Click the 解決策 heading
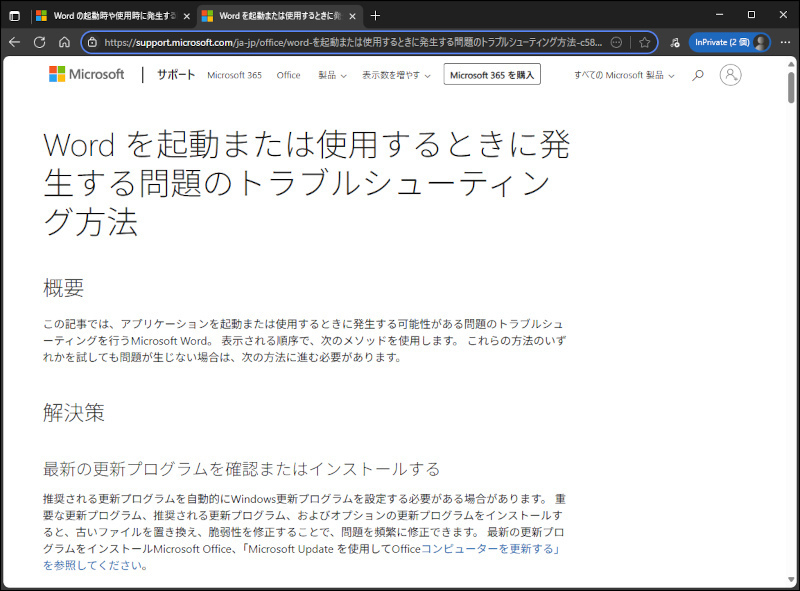This screenshot has height=591, width=800. [x=73, y=412]
